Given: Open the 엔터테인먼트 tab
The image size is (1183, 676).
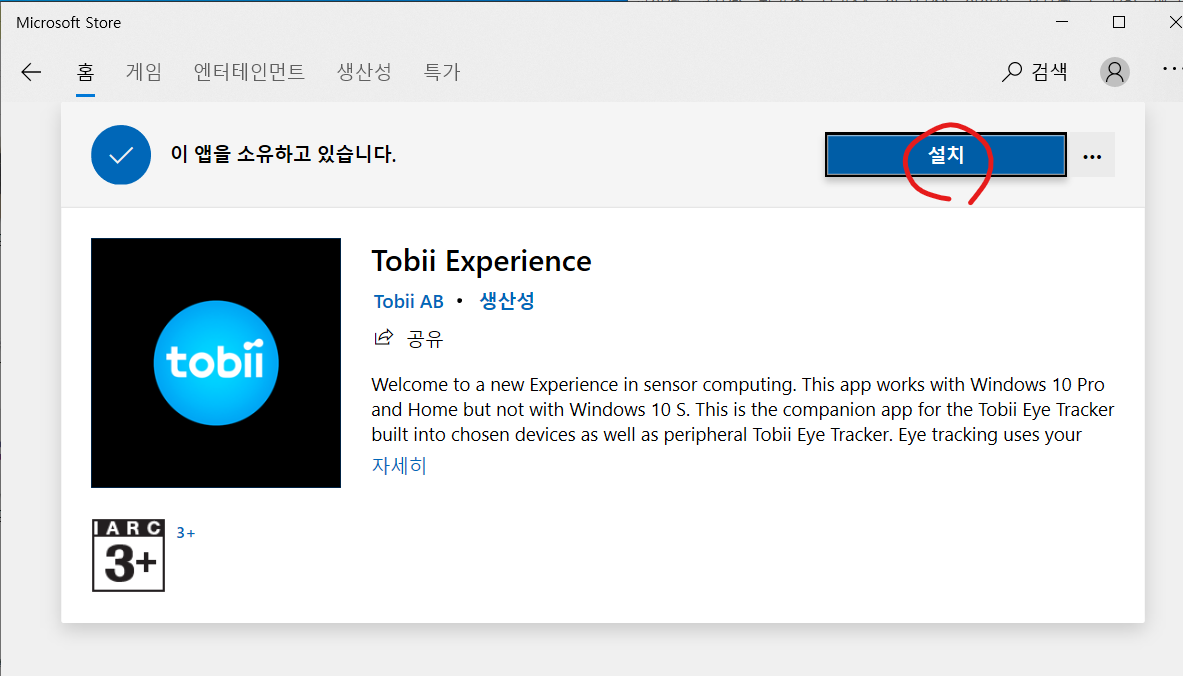Looking at the screenshot, I should tap(249, 72).
